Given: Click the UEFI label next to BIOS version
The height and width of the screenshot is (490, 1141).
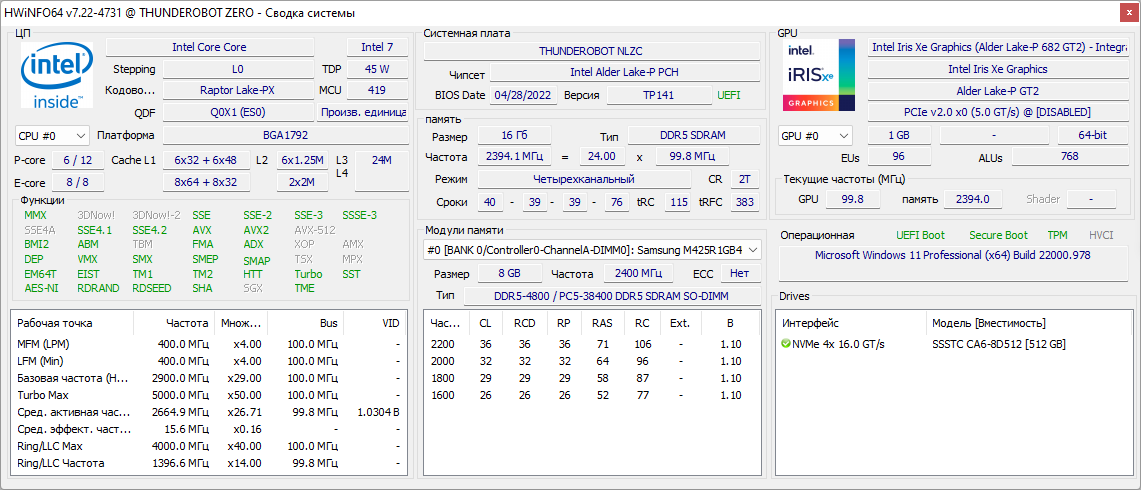Looking at the screenshot, I should 729,95.
